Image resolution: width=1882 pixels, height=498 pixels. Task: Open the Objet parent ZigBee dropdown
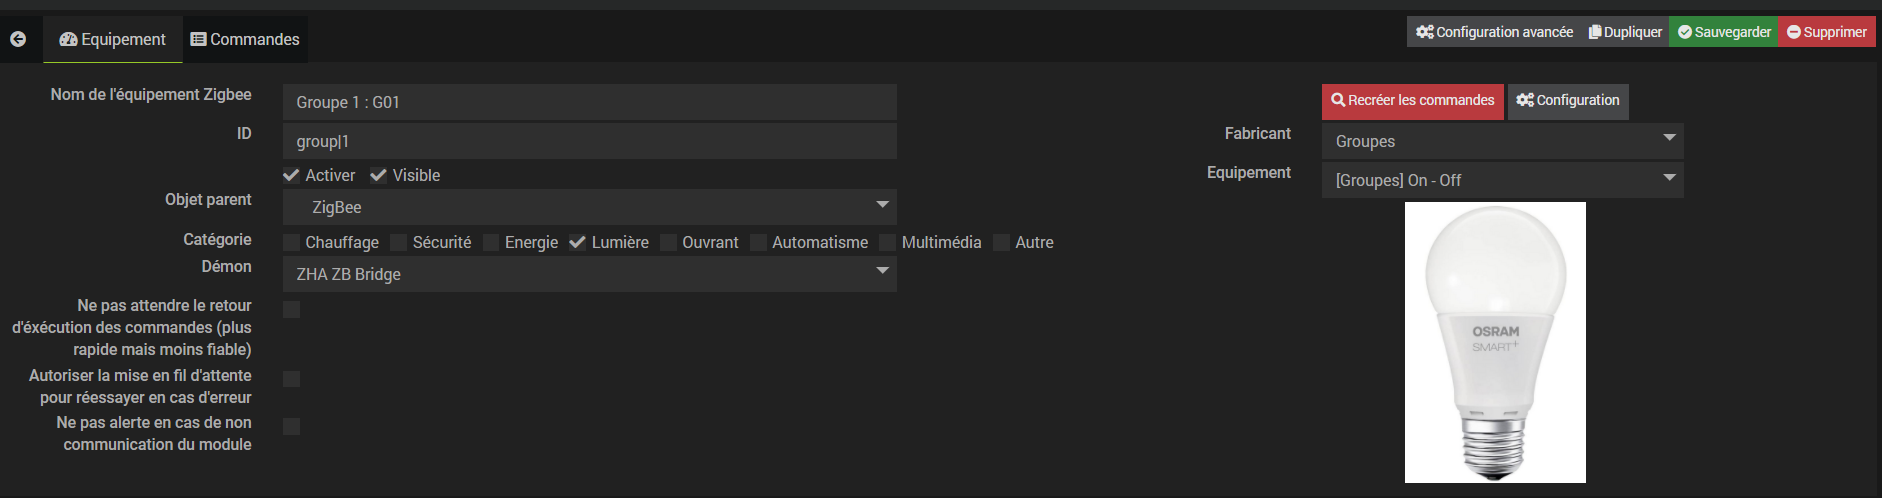pyautogui.click(x=589, y=207)
